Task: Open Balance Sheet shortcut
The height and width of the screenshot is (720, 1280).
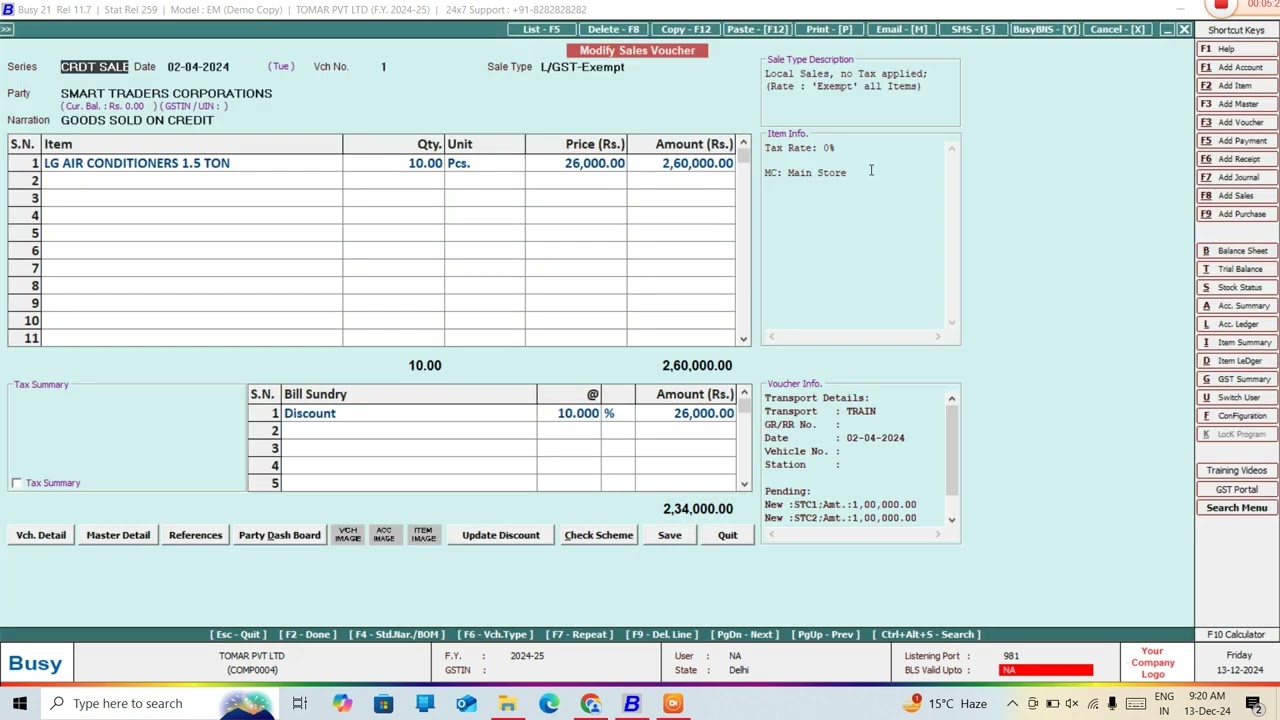Action: [1236, 251]
